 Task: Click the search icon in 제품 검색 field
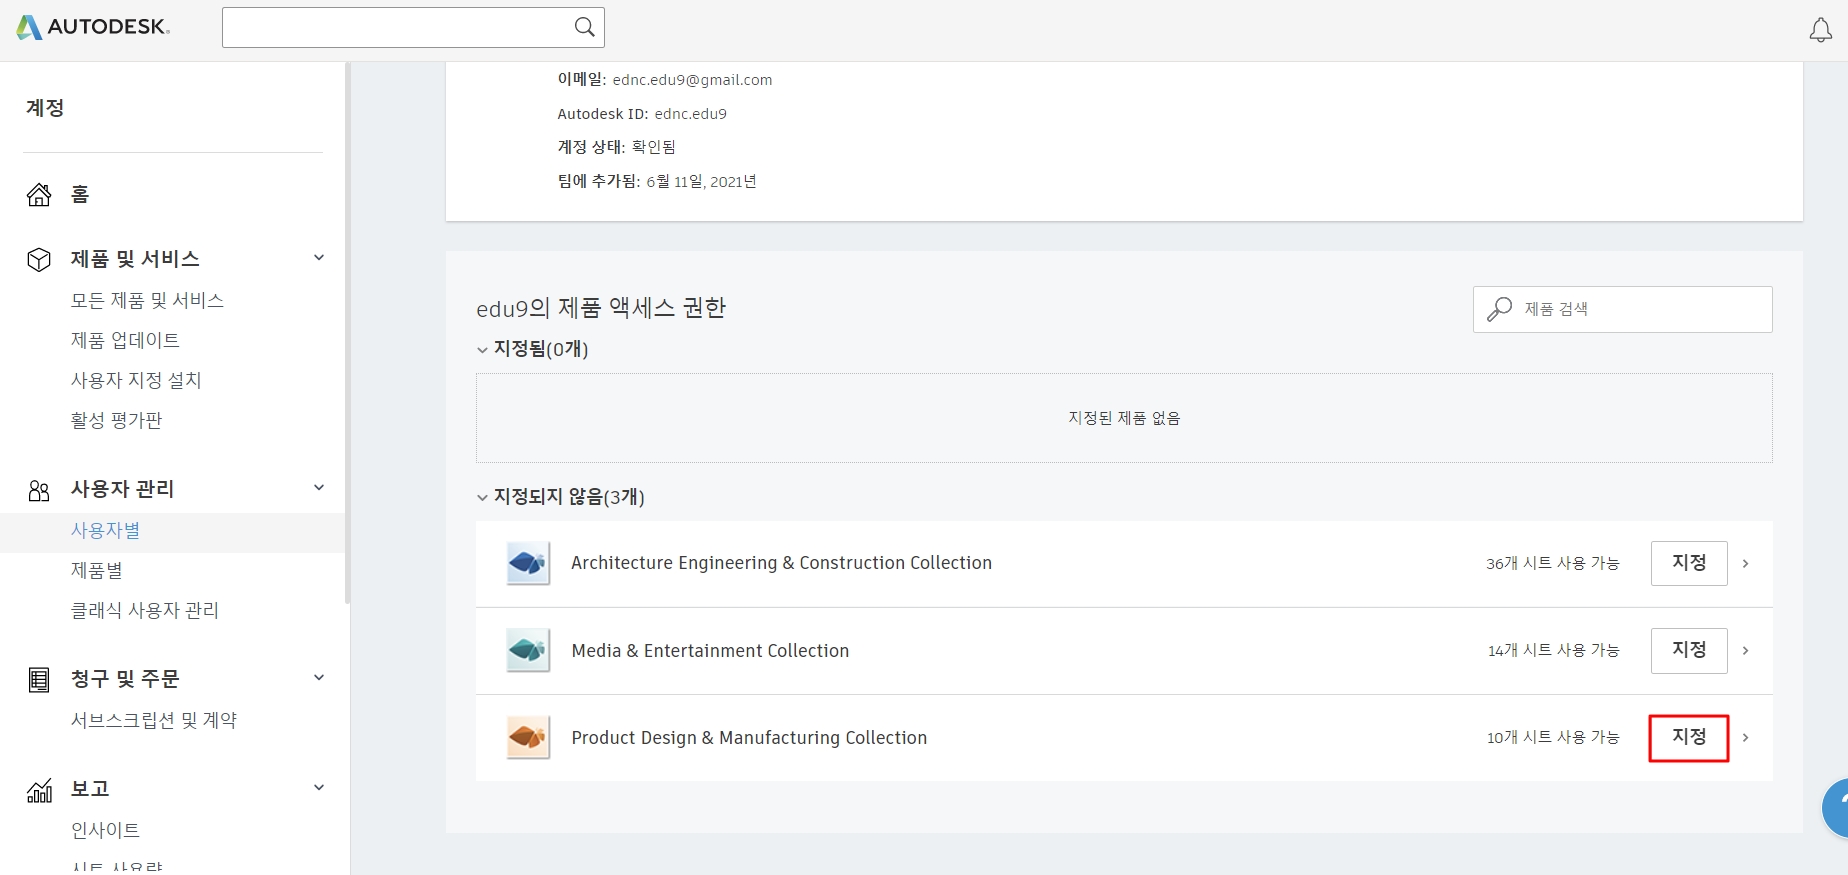1499,309
